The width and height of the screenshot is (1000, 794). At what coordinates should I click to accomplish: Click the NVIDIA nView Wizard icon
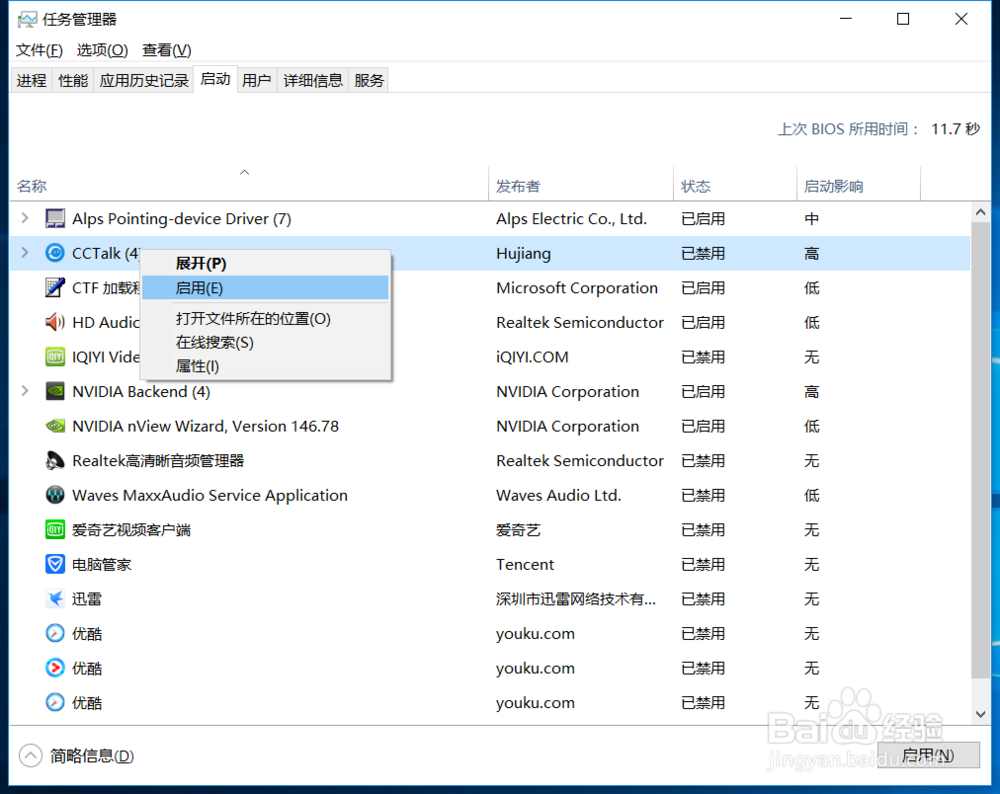point(55,425)
